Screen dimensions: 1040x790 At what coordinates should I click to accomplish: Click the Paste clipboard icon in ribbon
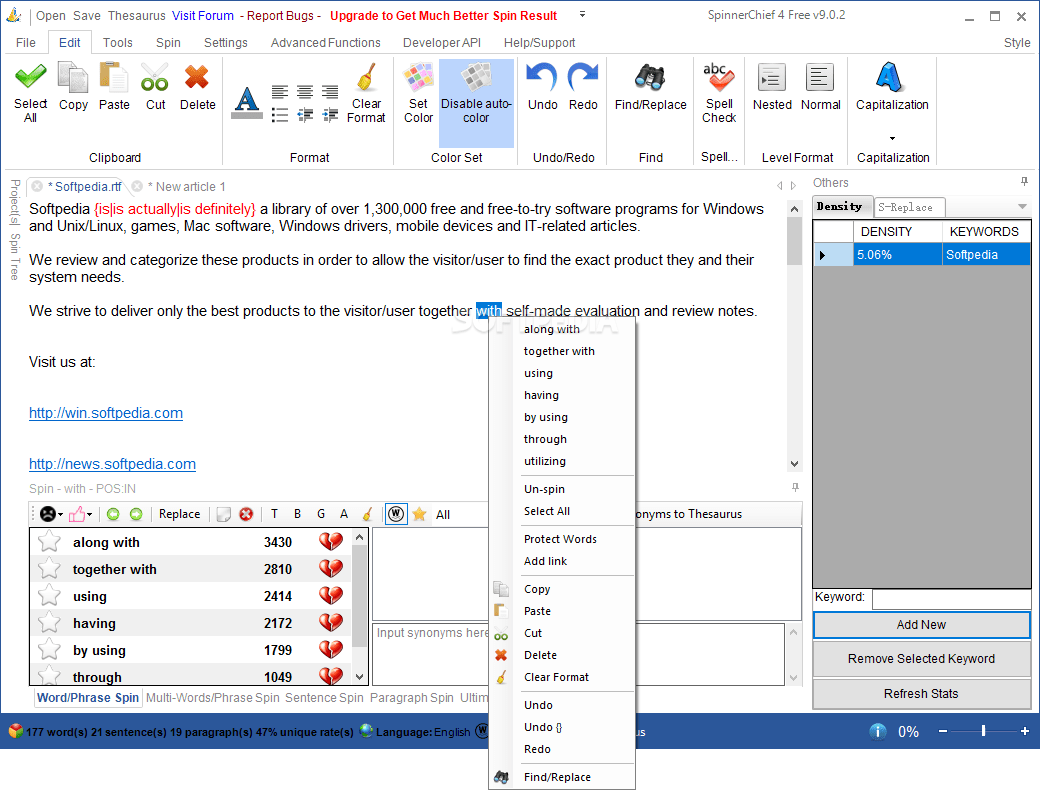pyautogui.click(x=114, y=77)
